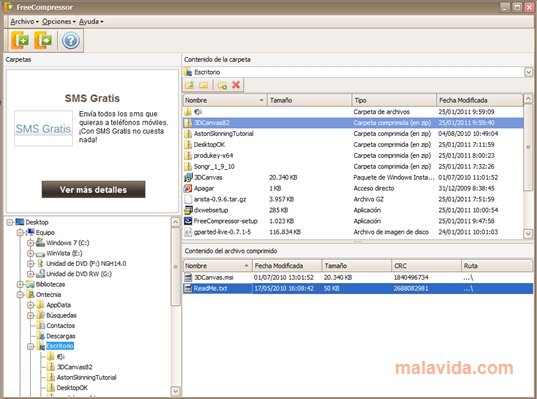537x399 pixels.
Task: Collapse the Ontecnia tree node
Action: pos(20,295)
